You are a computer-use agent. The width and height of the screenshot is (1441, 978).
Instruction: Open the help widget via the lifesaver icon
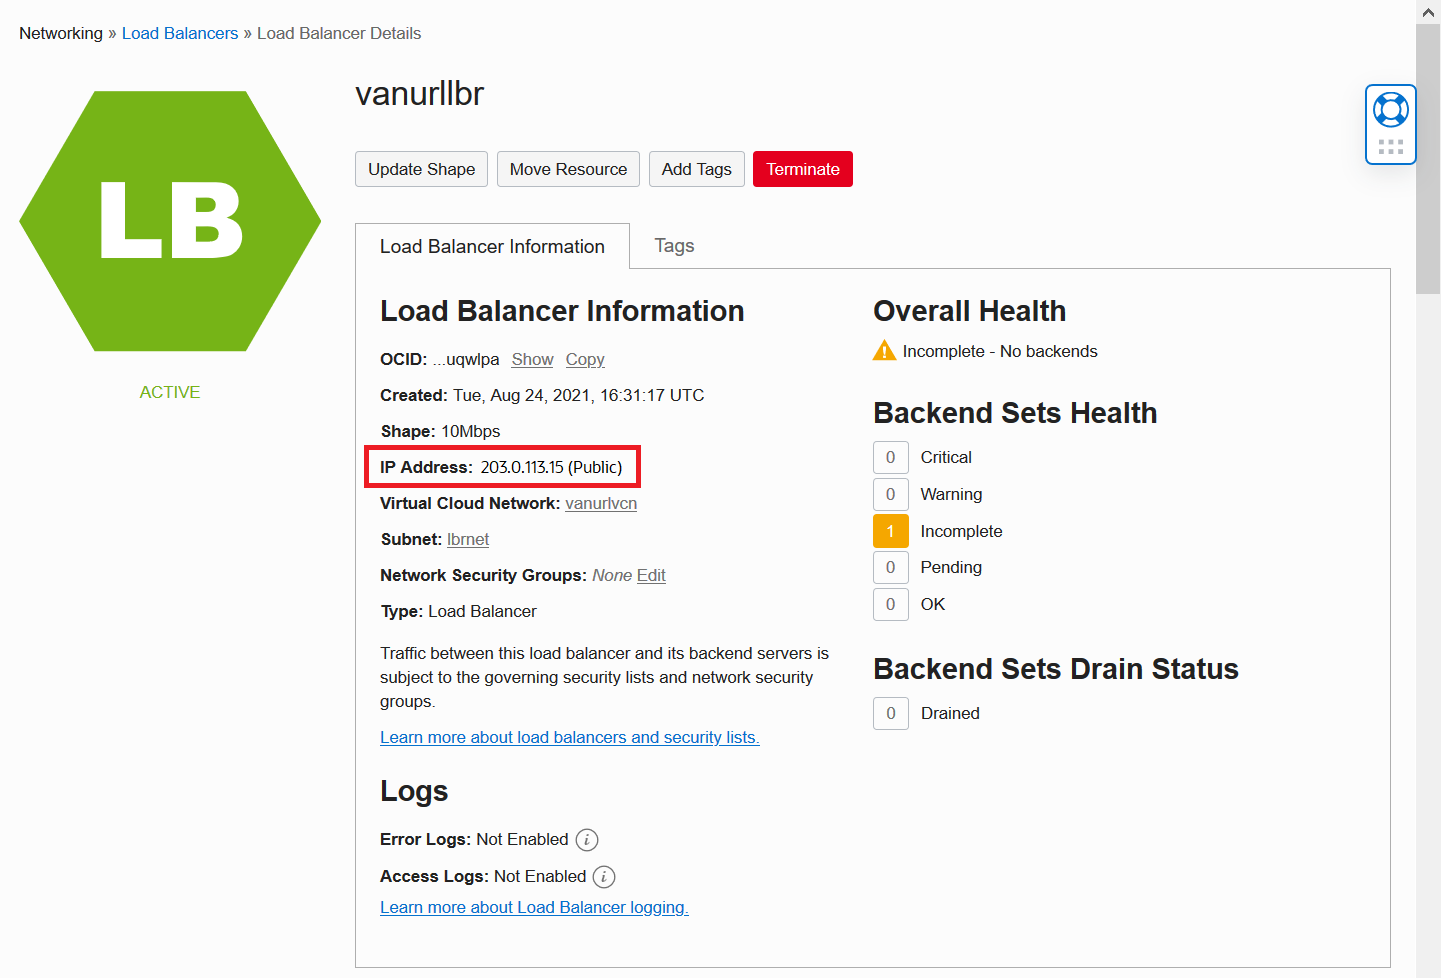[x=1390, y=109]
